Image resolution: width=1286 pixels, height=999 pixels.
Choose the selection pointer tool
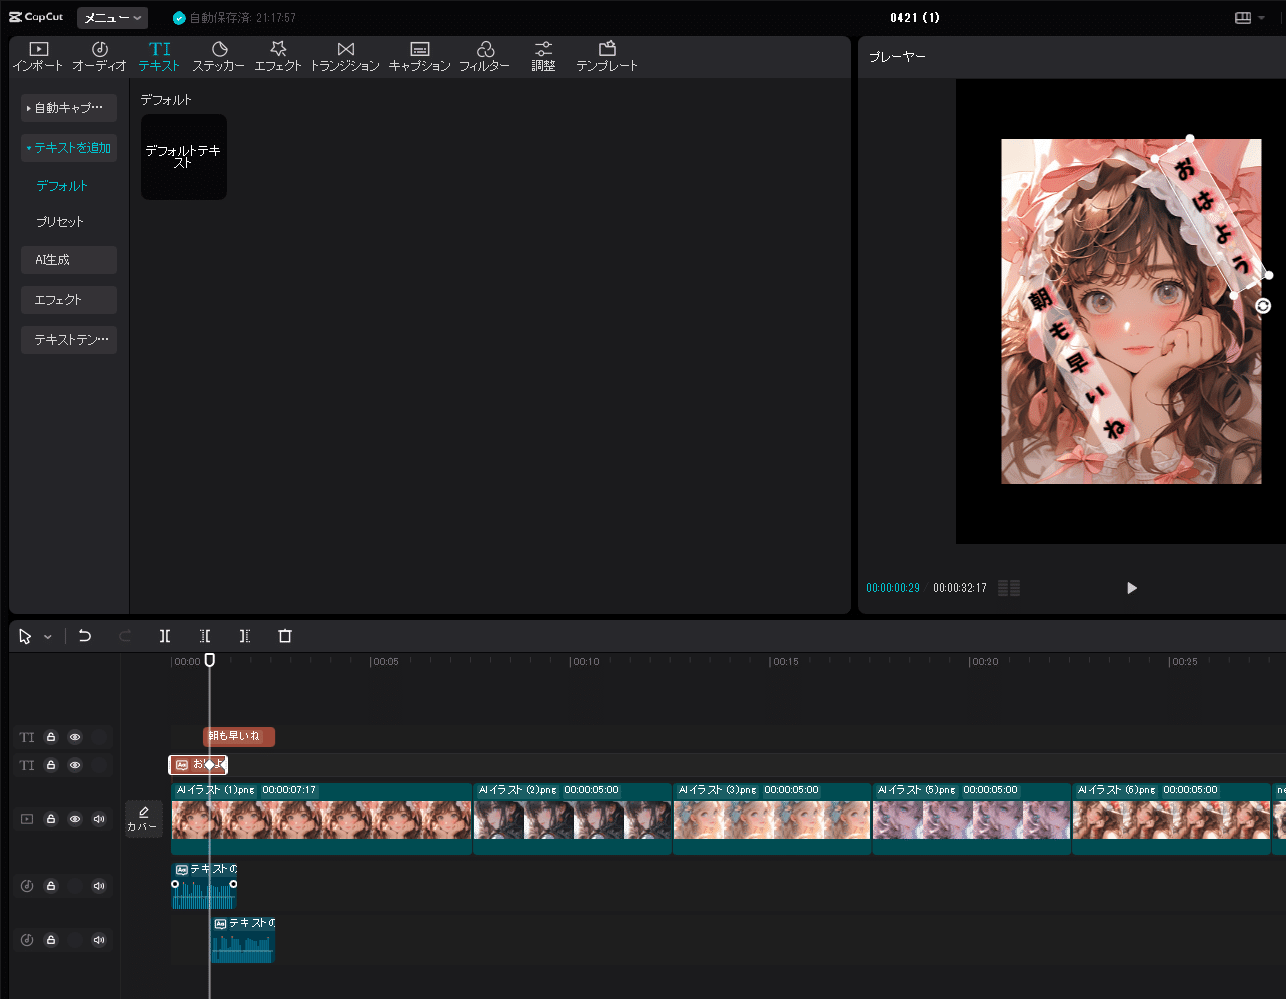25,636
